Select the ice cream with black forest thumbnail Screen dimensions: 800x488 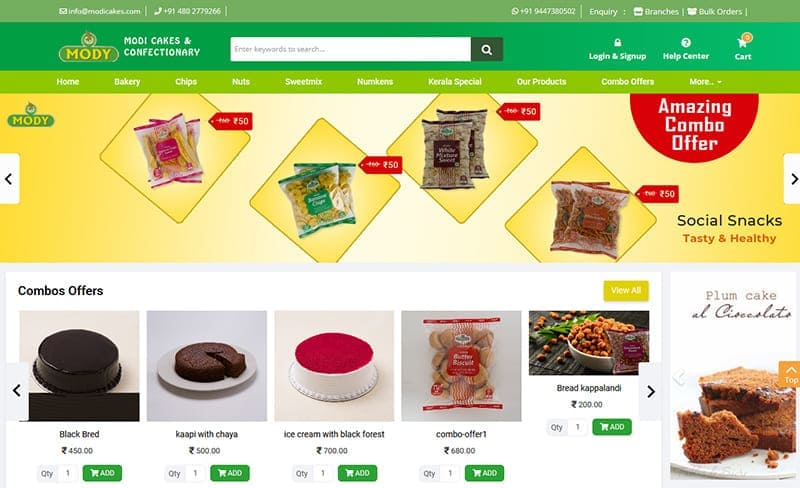[x=334, y=366]
